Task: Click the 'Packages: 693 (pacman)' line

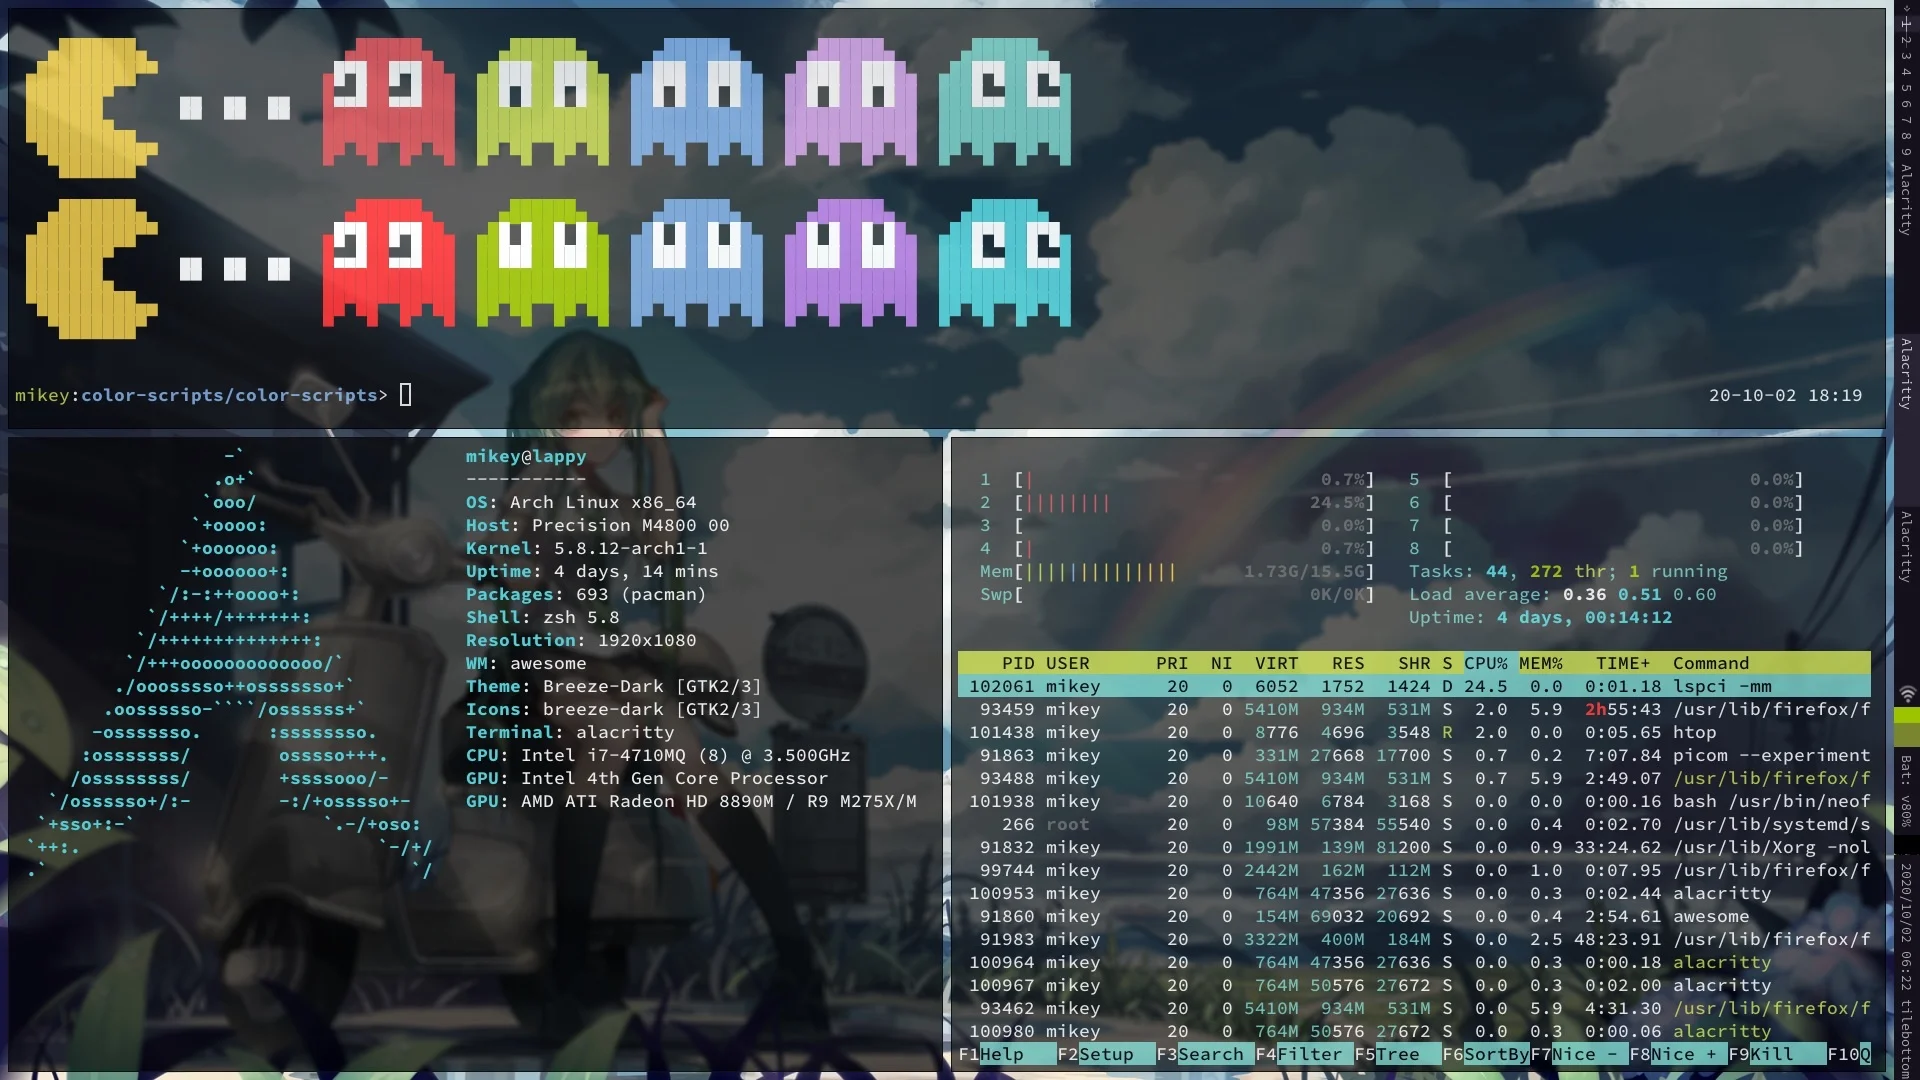Action: pyautogui.click(x=586, y=594)
